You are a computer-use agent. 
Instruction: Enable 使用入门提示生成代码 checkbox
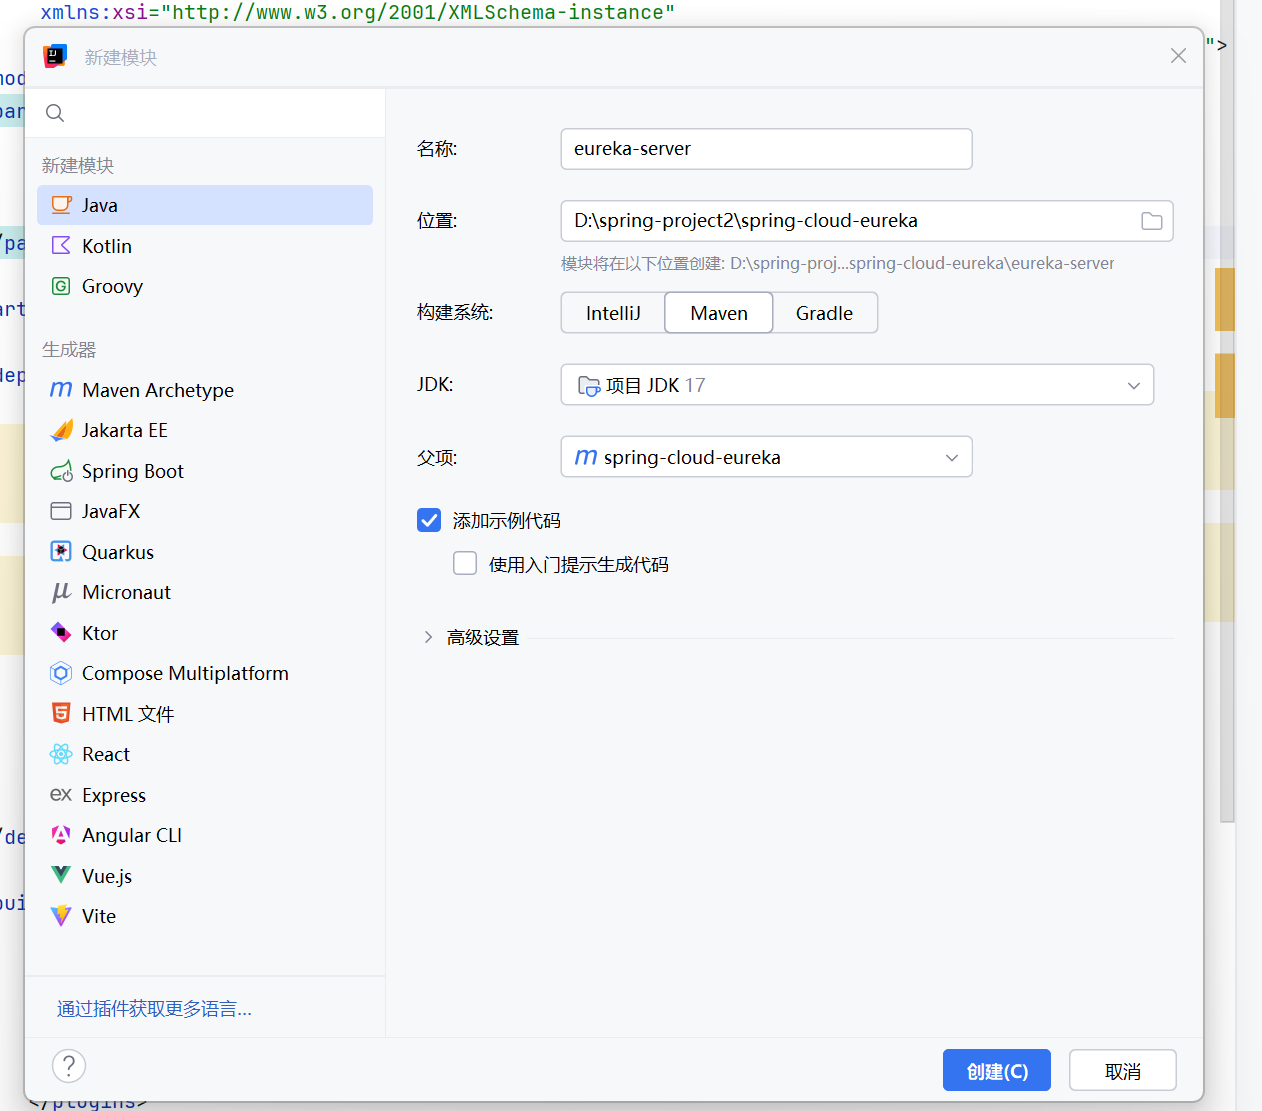[465, 563]
